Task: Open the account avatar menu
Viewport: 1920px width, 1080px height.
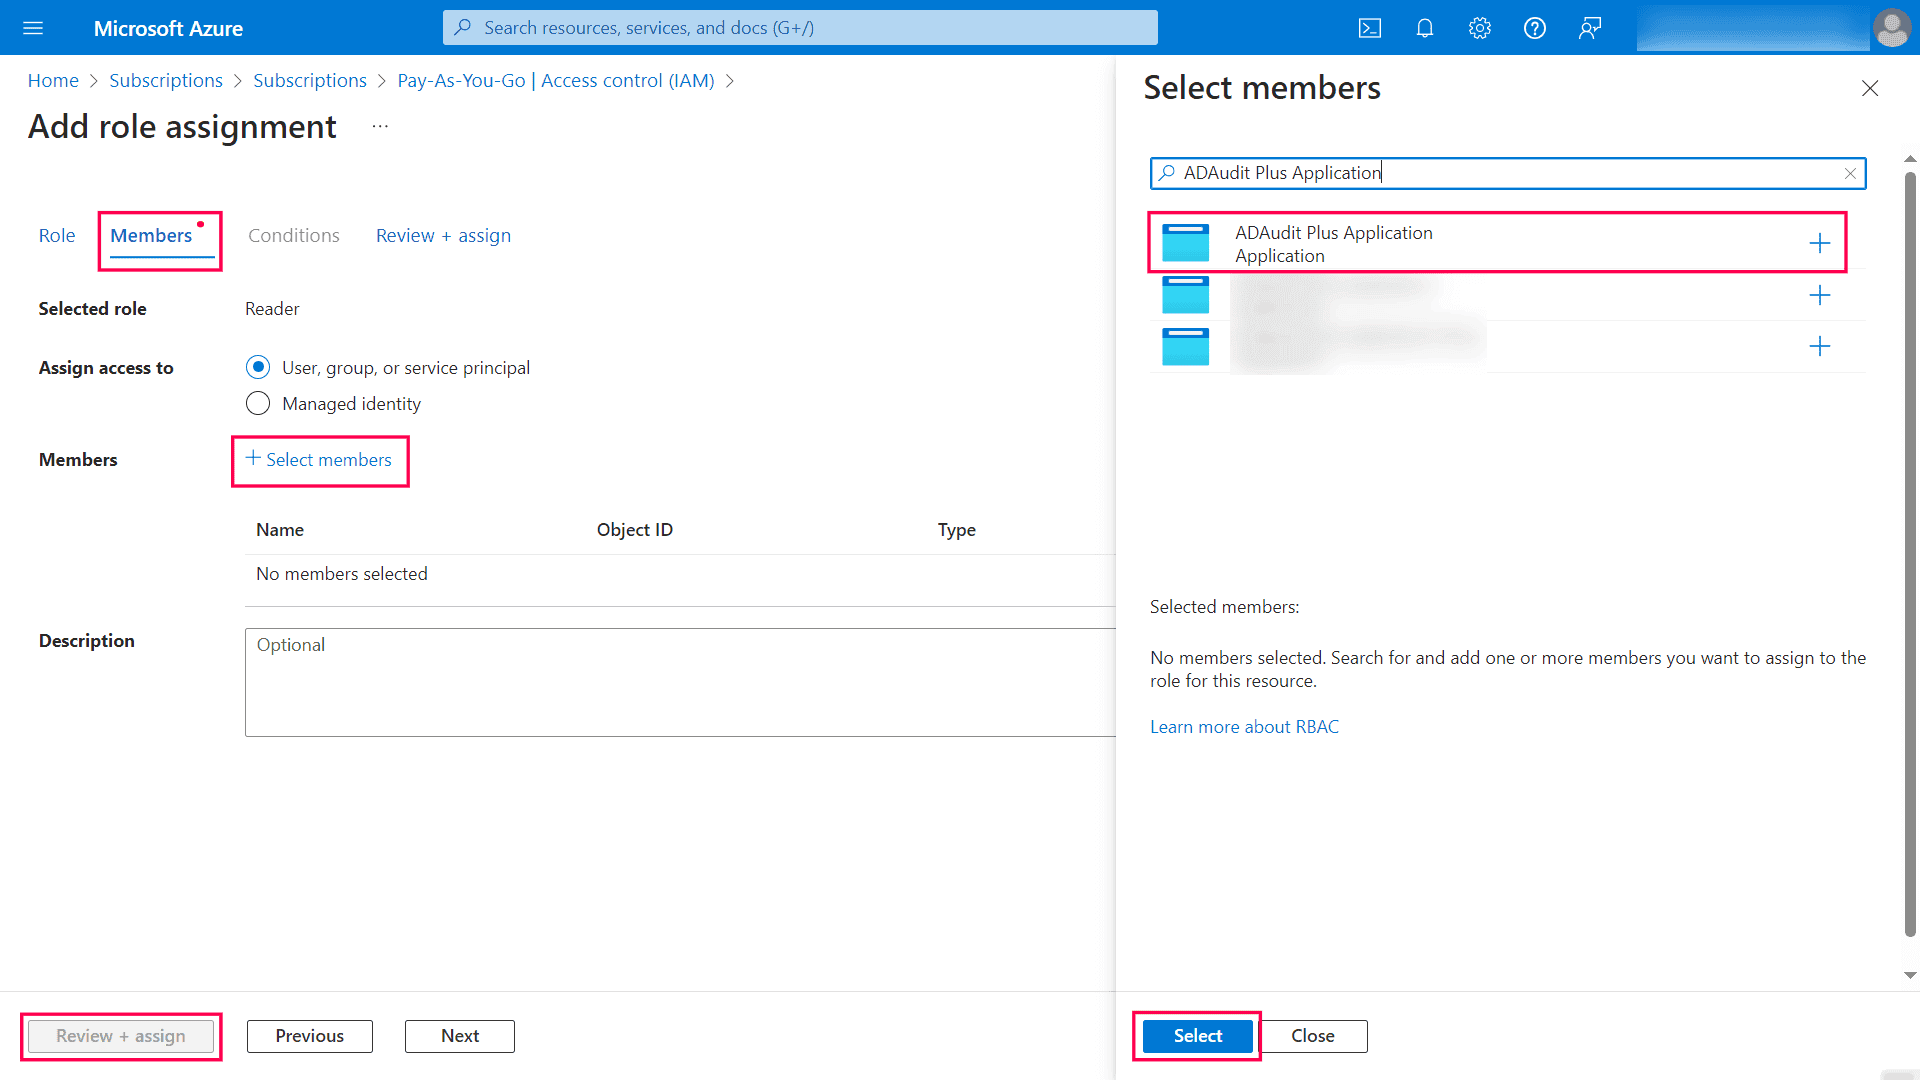Action: 1892,27
